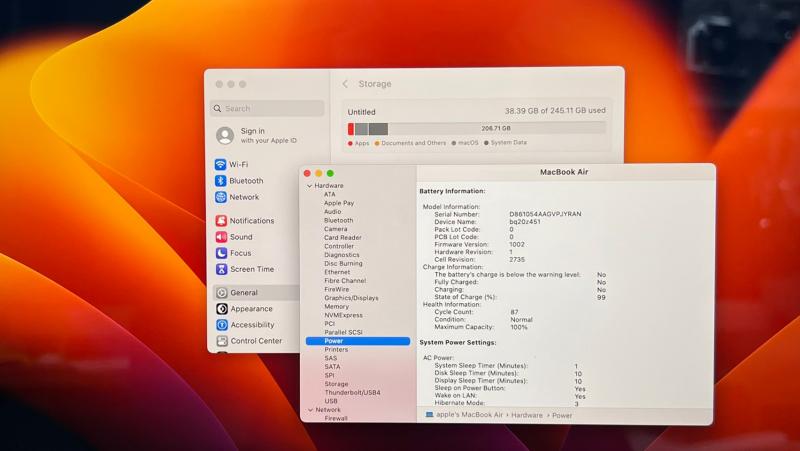Click Condition value Normal
The height and width of the screenshot is (451, 800).
tap(521, 319)
